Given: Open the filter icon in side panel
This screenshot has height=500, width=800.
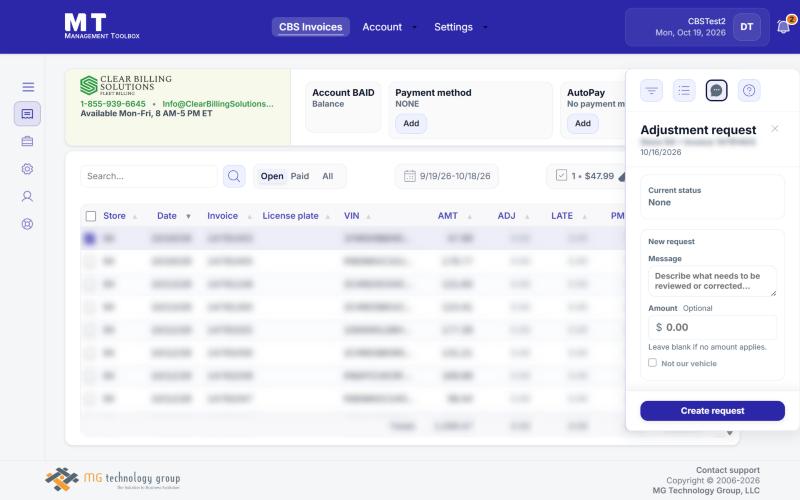Looking at the screenshot, I should [652, 91].
